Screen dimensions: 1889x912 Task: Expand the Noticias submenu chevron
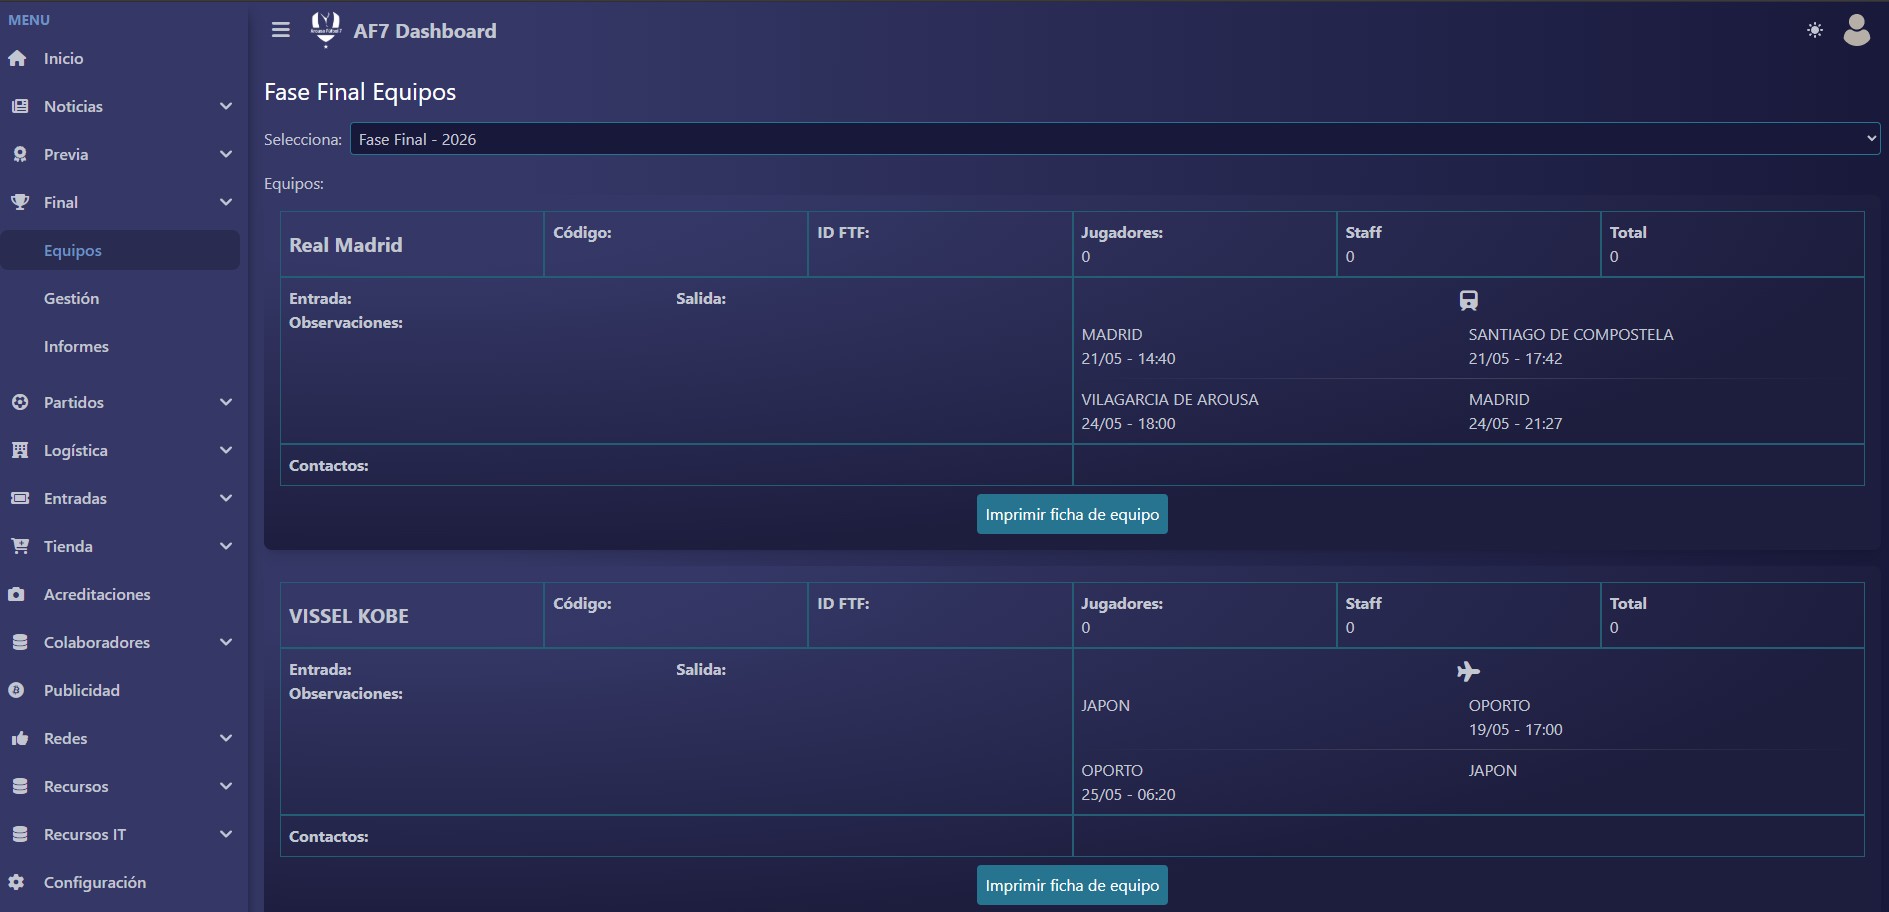(x=226, y=106)
